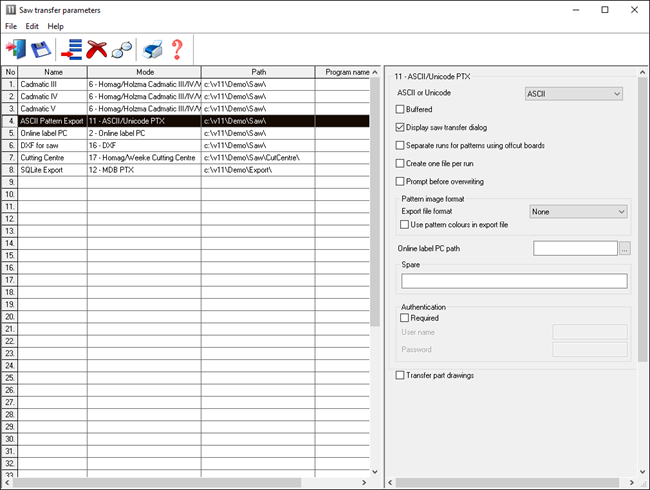Open the File menu

[x=11, y=25]
